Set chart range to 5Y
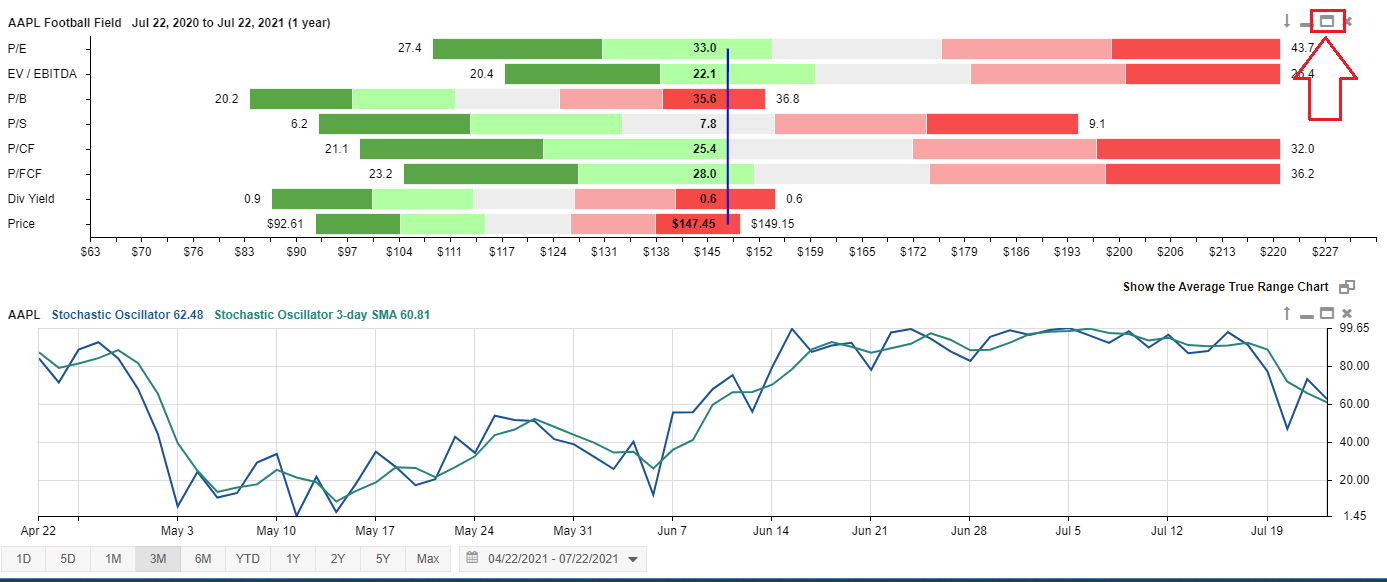 [x=383, y=559]
